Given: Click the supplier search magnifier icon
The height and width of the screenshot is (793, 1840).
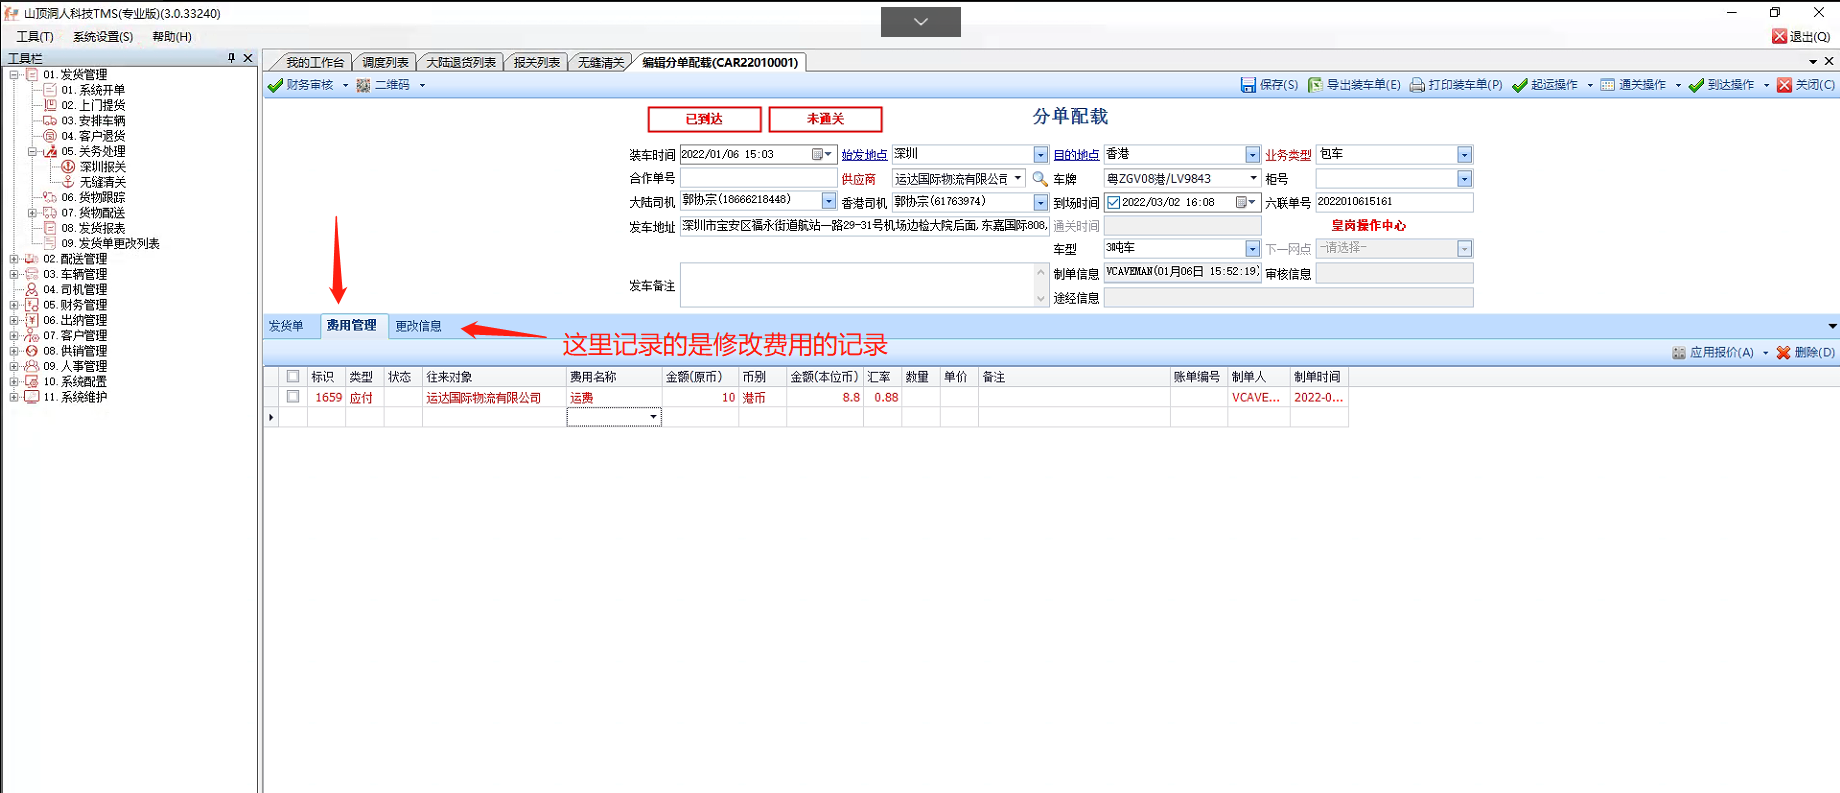Looking at the screenshot, I should click(1040, 179).
